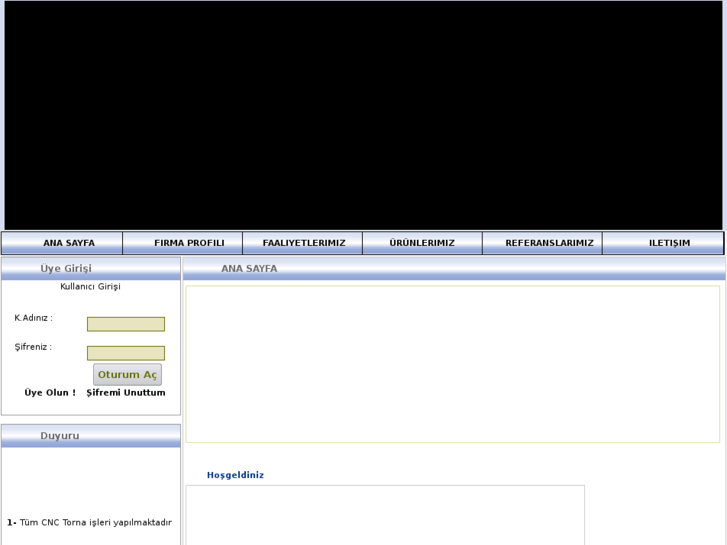Focus the Şifreniz password field
Image resolution: width=727 pixels, height=545 pixels.
(x=126, y=353)
